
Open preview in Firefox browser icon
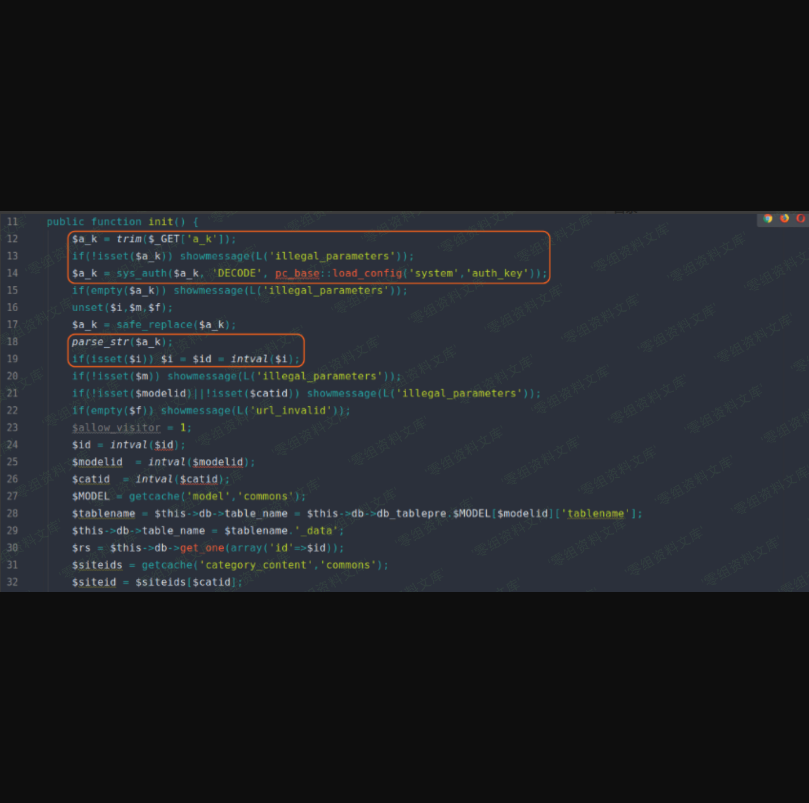click(784, 219)
